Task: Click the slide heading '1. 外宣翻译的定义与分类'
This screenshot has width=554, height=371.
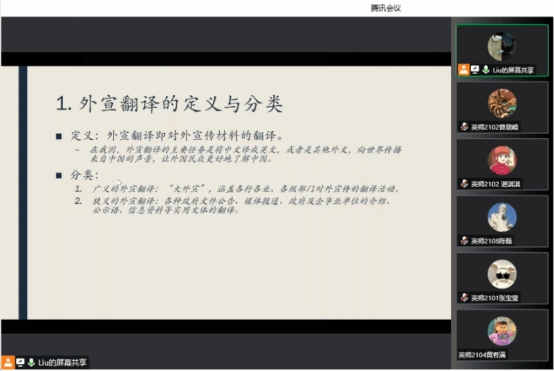Action: tap(169, 104)
